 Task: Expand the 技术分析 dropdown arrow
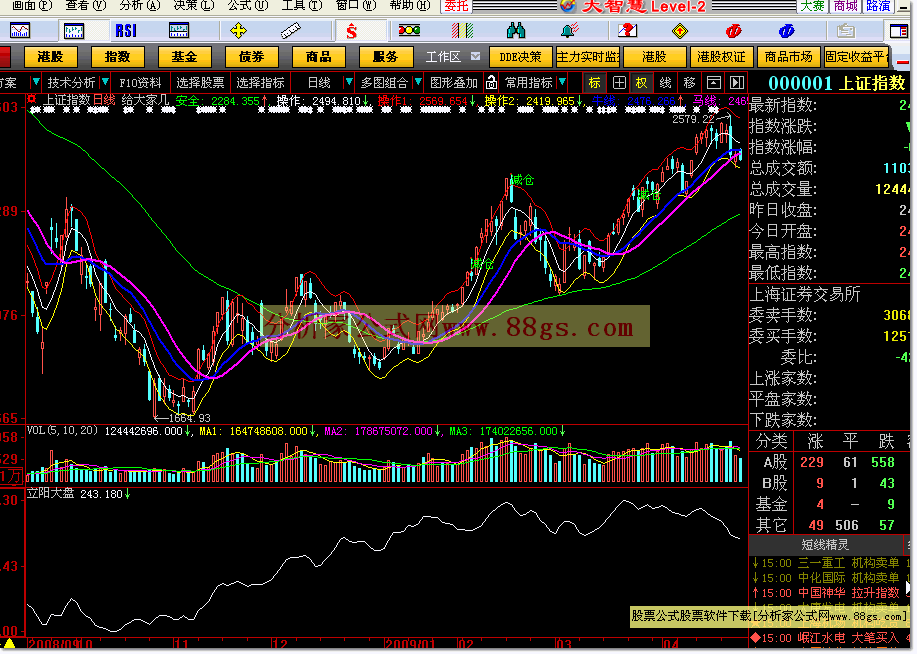point(105,82)
